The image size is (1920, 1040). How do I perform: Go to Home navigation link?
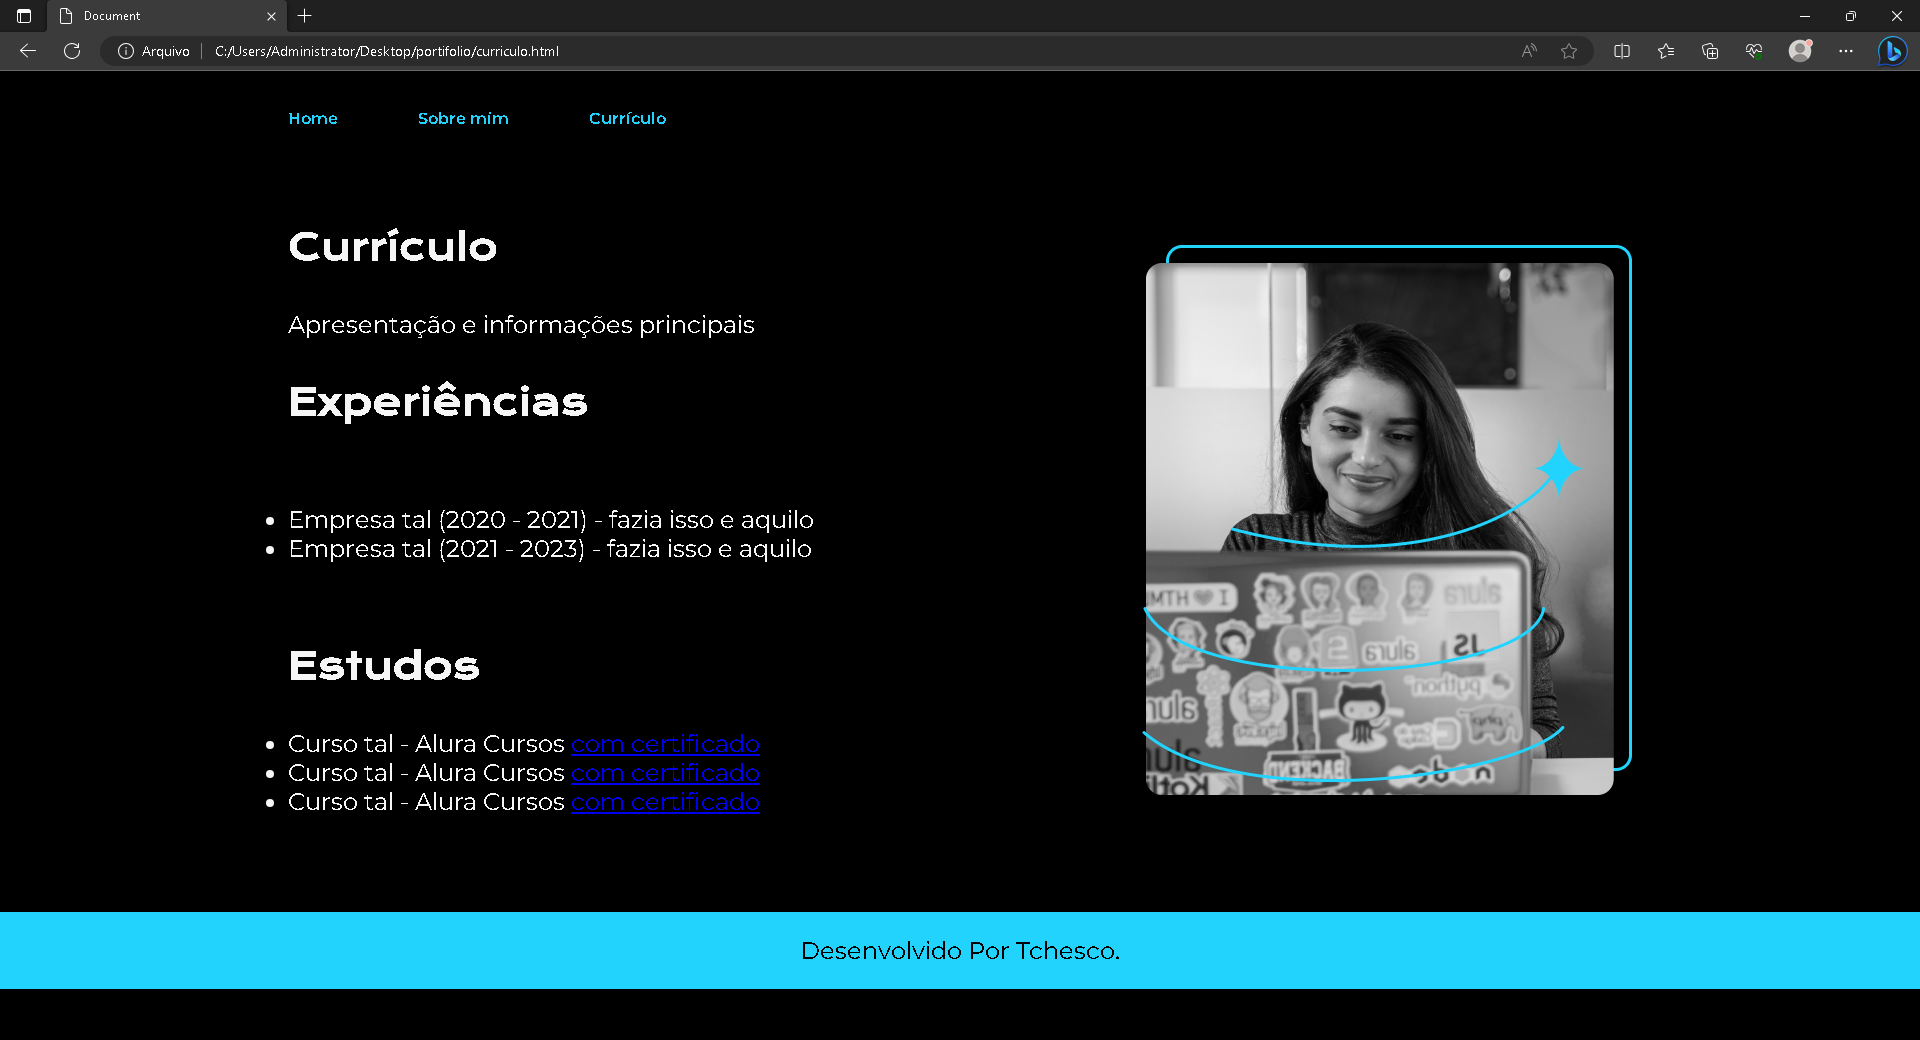[313, 118]
